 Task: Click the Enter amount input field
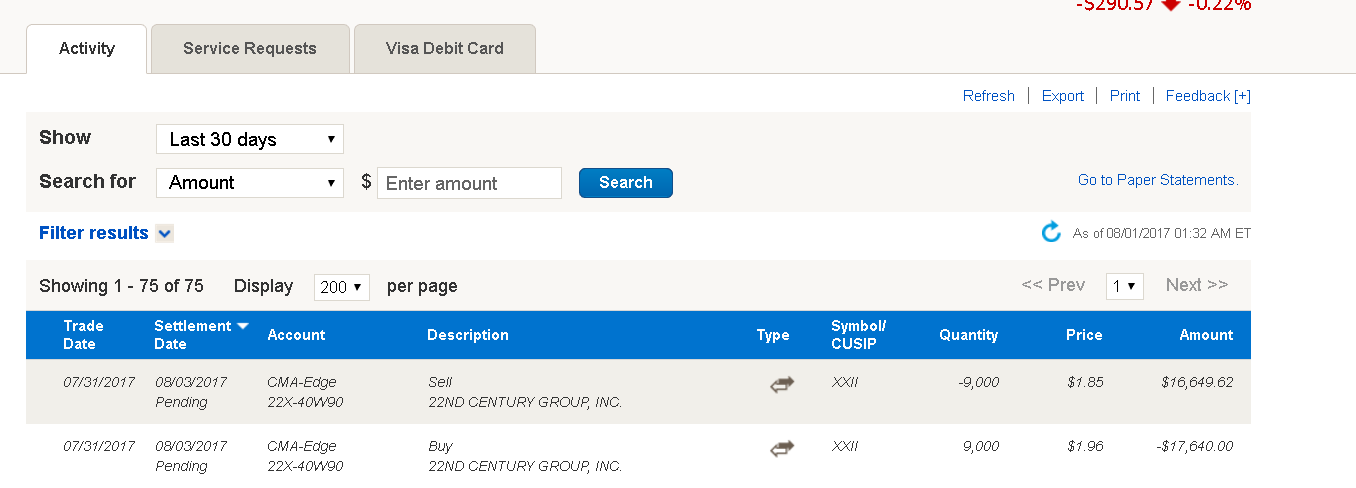[469, 183]
